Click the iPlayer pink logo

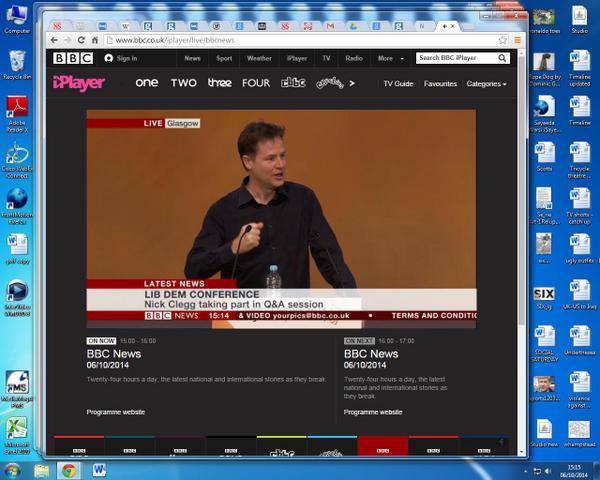pyautogui.click(x=79, y=83)
